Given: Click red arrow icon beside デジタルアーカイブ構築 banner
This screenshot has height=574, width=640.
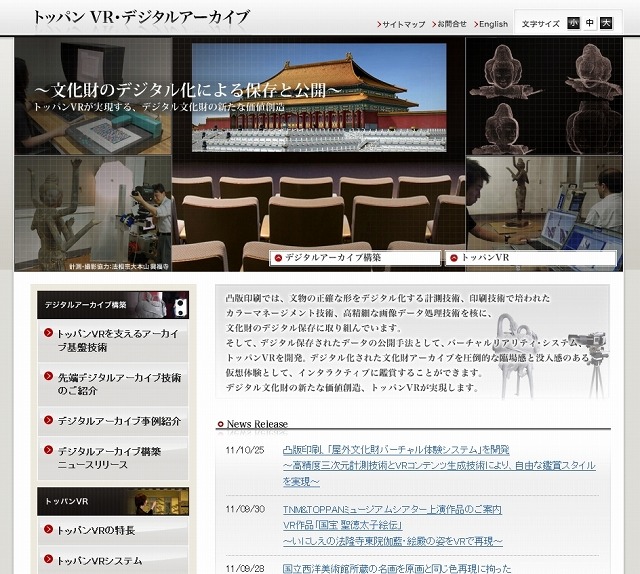Looking at the screenshot, I should [278, 258].
